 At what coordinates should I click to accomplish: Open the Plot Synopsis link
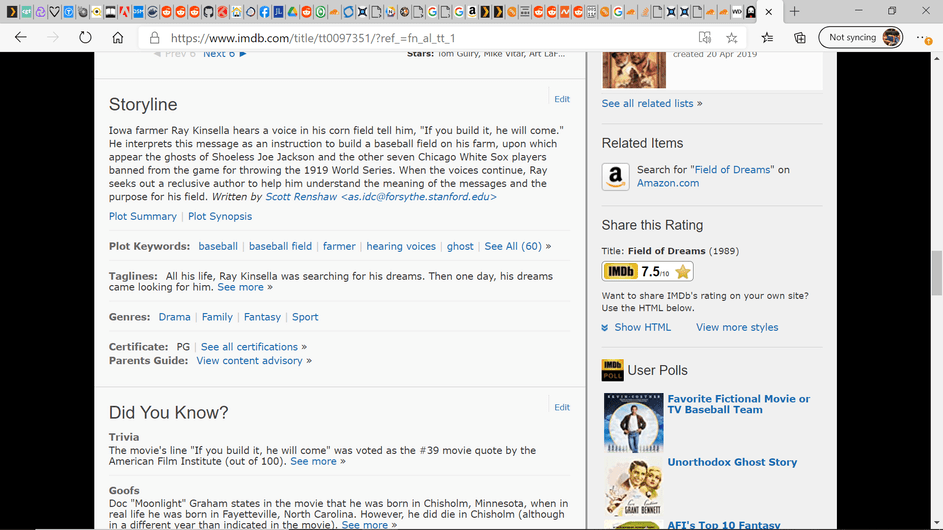220,216
